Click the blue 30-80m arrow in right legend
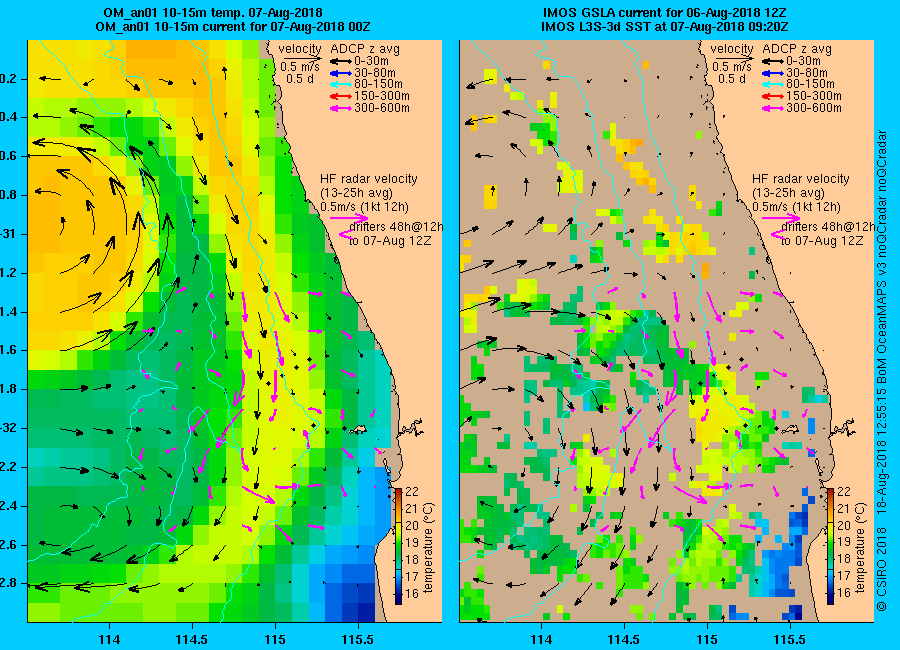 click(x=772, y=73)
